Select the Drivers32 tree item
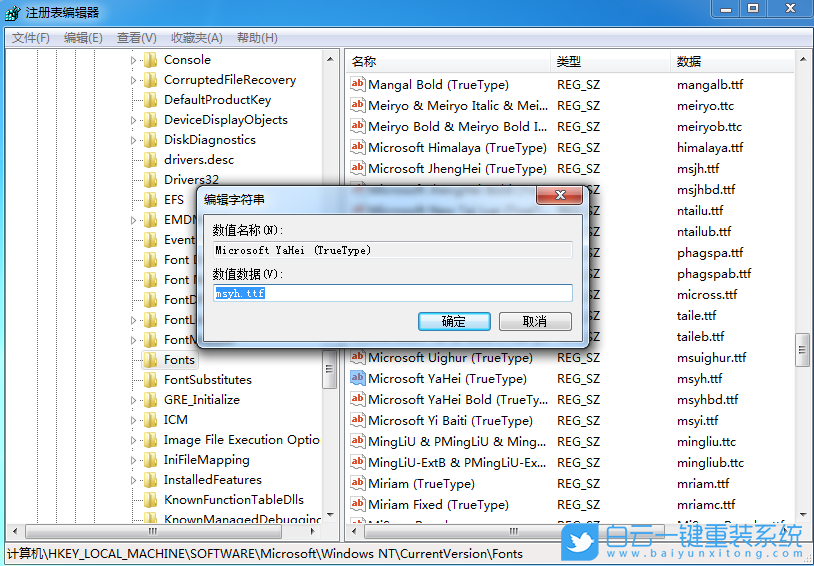 191,180
